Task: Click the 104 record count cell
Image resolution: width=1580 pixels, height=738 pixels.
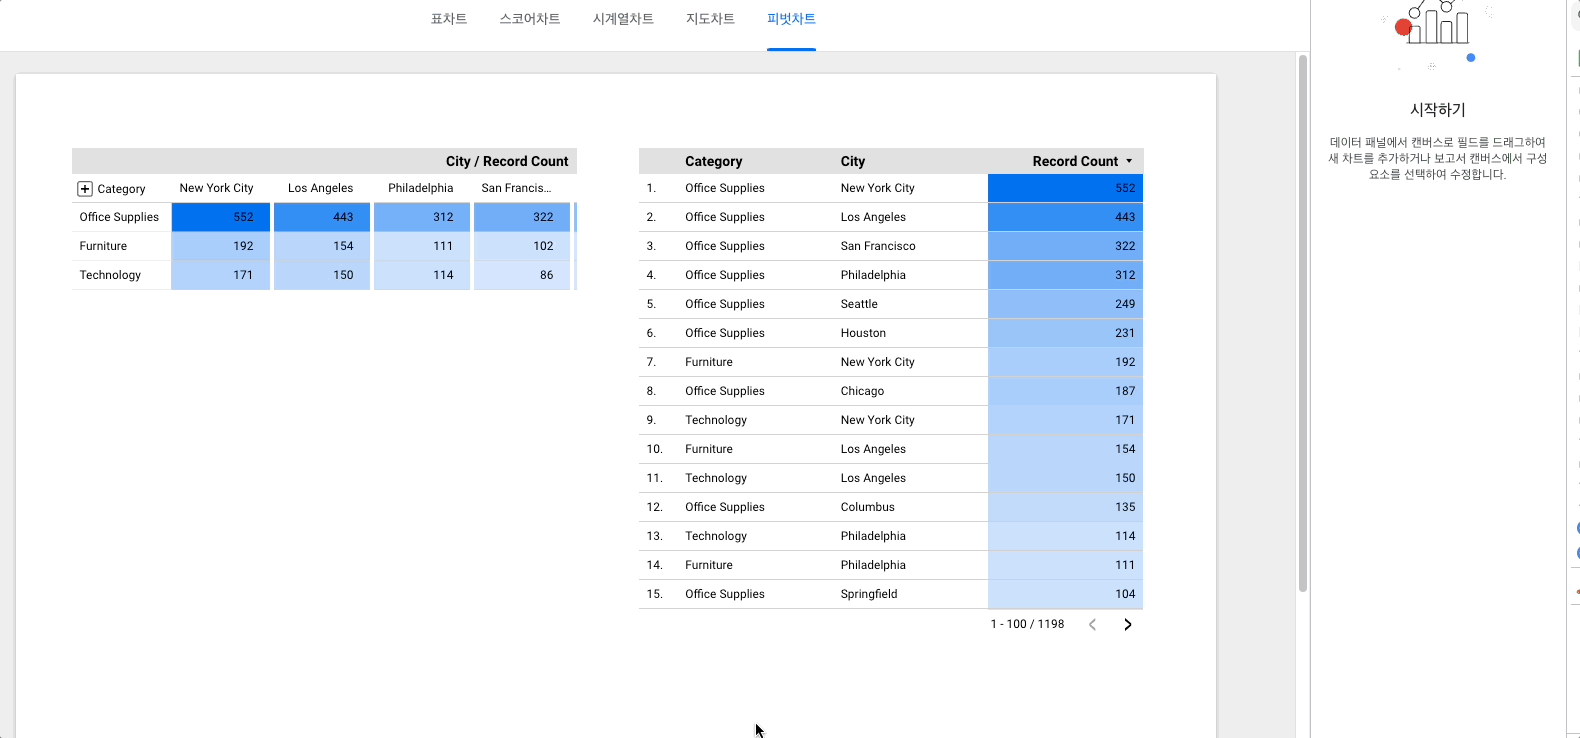Action: (x=1065, y=594)
